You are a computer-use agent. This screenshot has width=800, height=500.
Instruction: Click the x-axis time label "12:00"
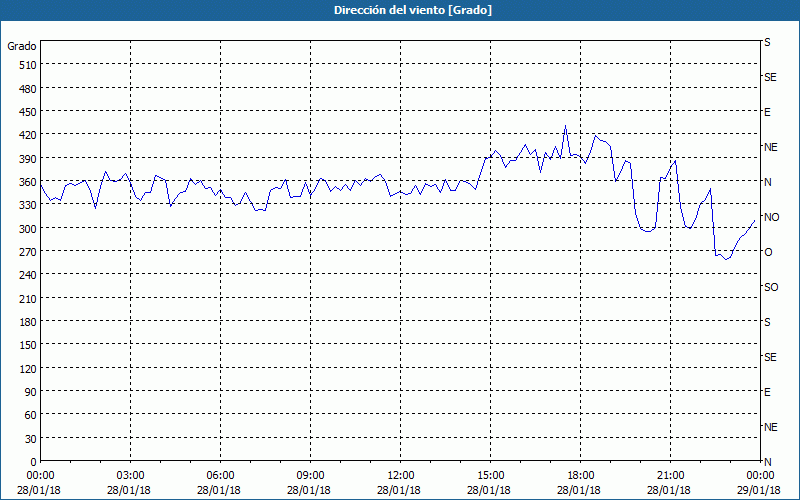pyautogui.click(x=401, y=476)
